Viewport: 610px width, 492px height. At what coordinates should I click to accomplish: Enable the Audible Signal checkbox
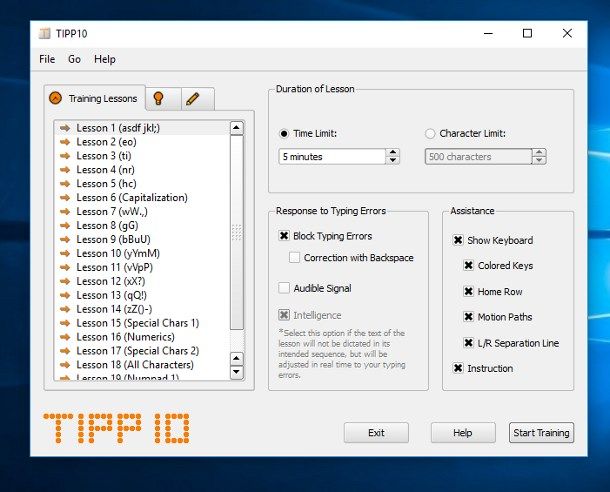pos(284,288)
